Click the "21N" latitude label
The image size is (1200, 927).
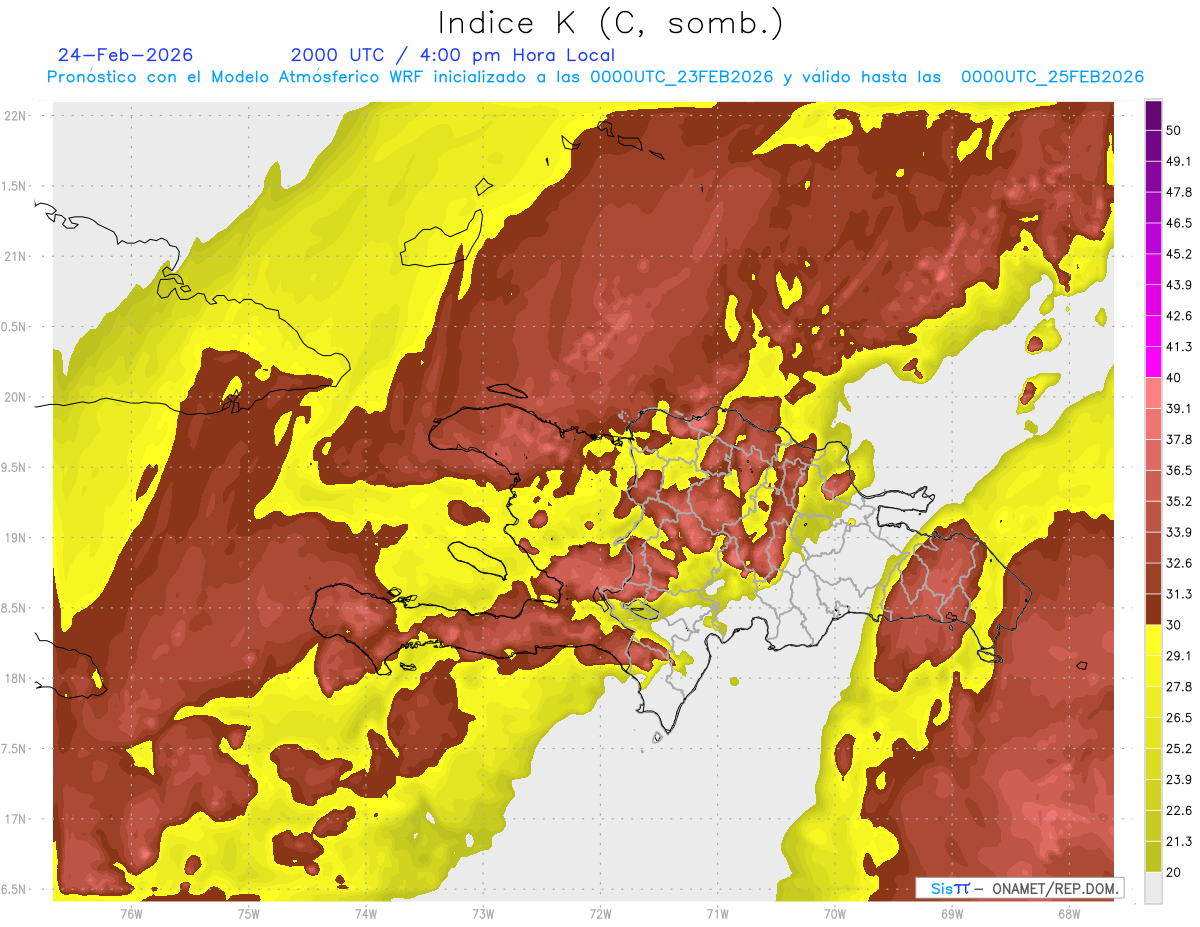[17, 256]
